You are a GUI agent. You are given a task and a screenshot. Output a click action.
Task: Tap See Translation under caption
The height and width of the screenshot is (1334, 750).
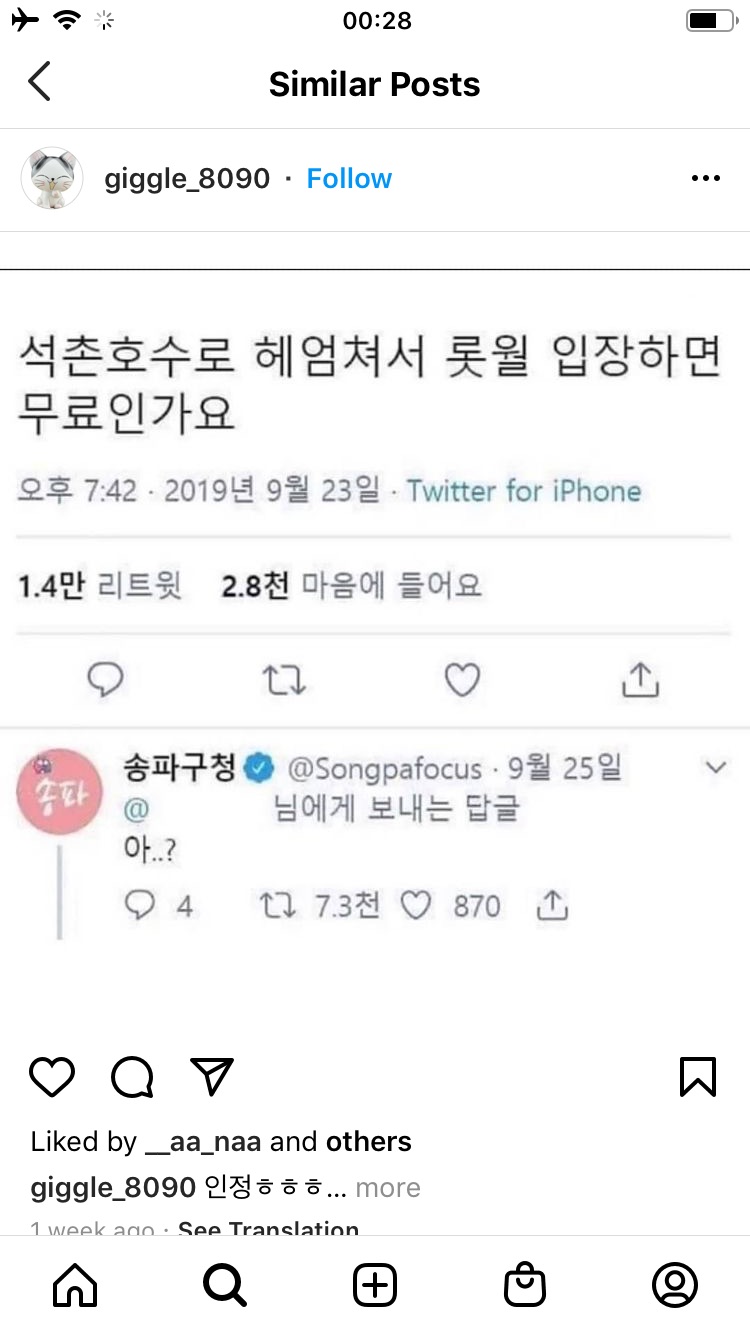(268, 1228)
